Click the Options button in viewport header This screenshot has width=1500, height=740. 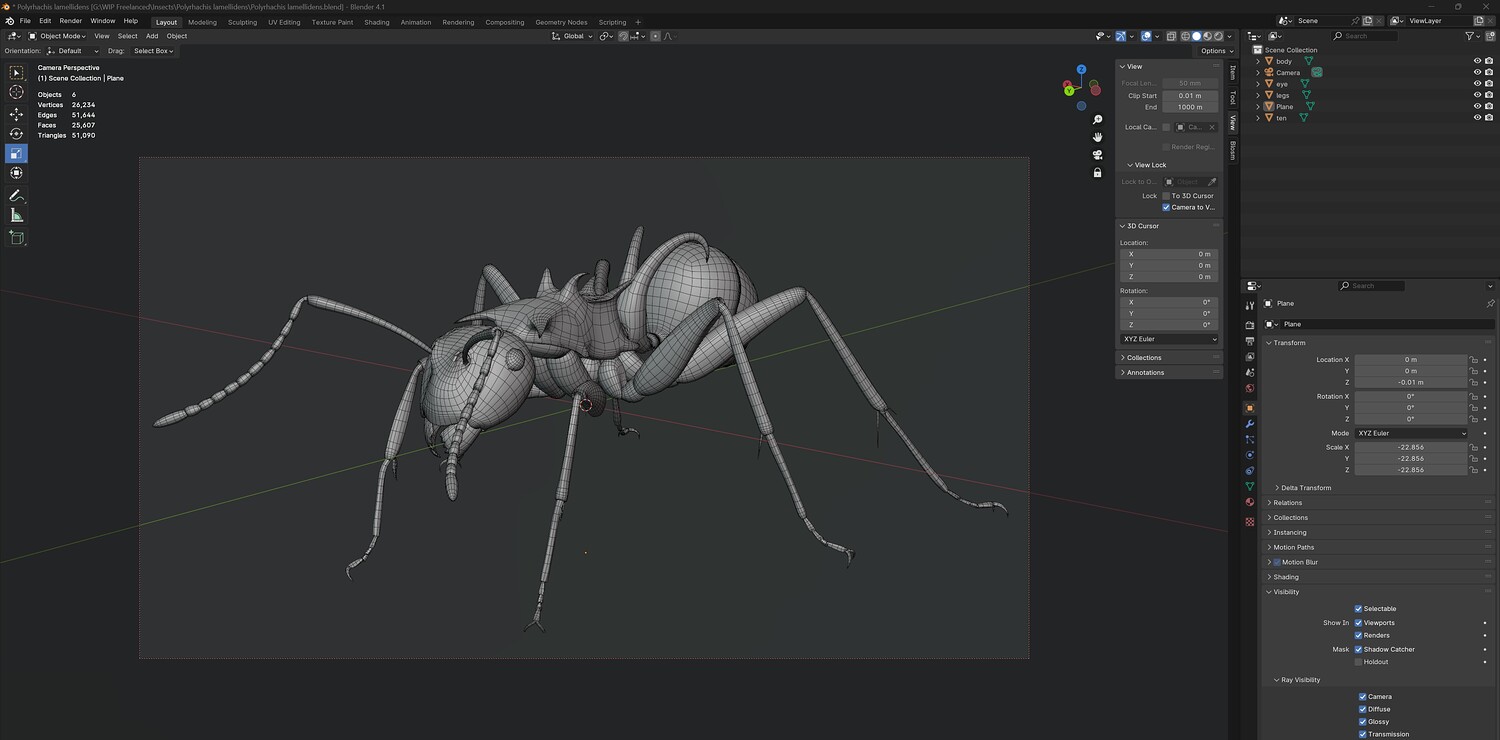(1214, 51)
